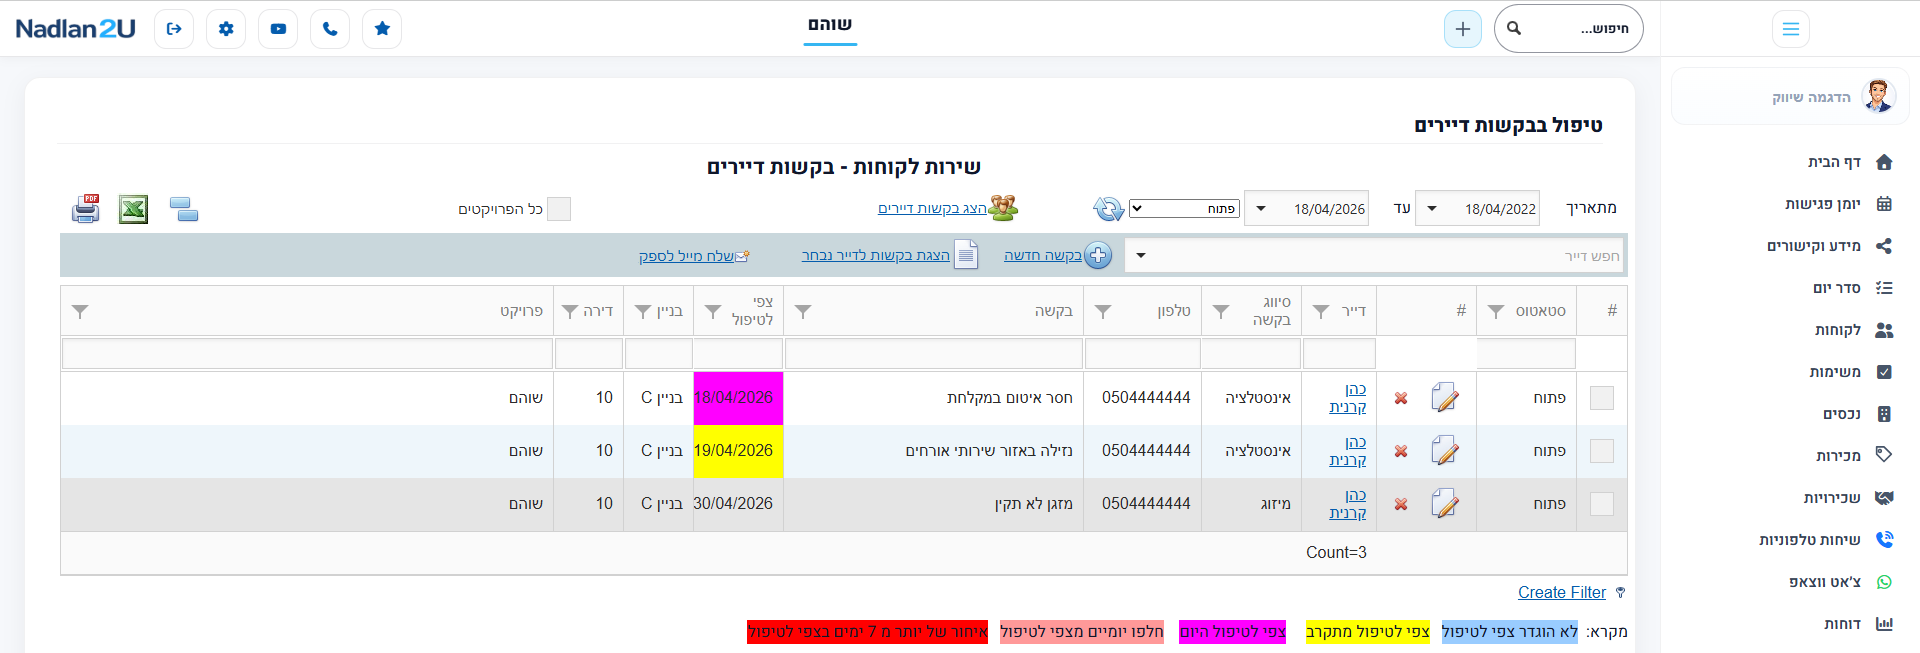Toggle the hamburger sidebar menu
This screenshot has height=653, width=1920.
1791,29
